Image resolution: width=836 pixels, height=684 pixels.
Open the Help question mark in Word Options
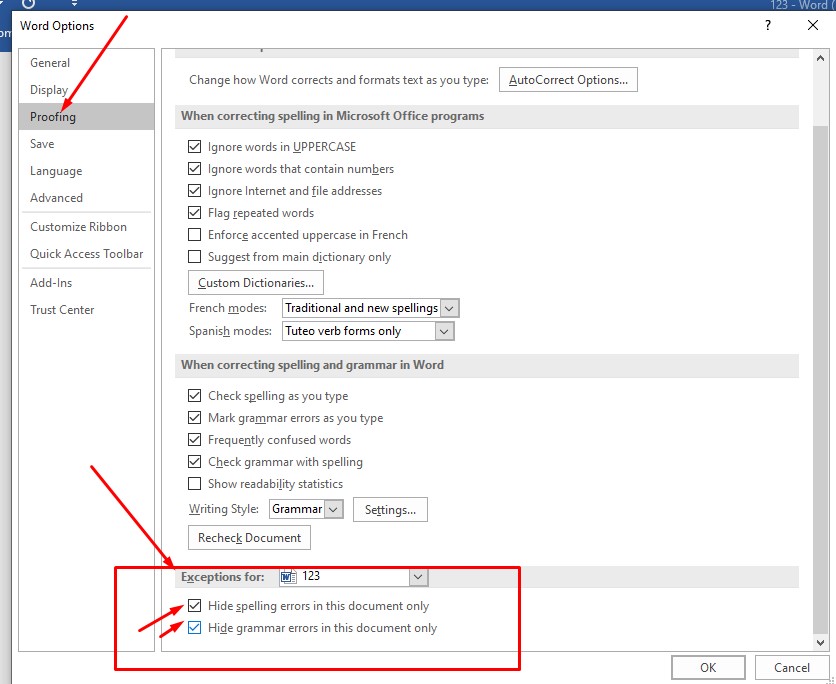768,25
